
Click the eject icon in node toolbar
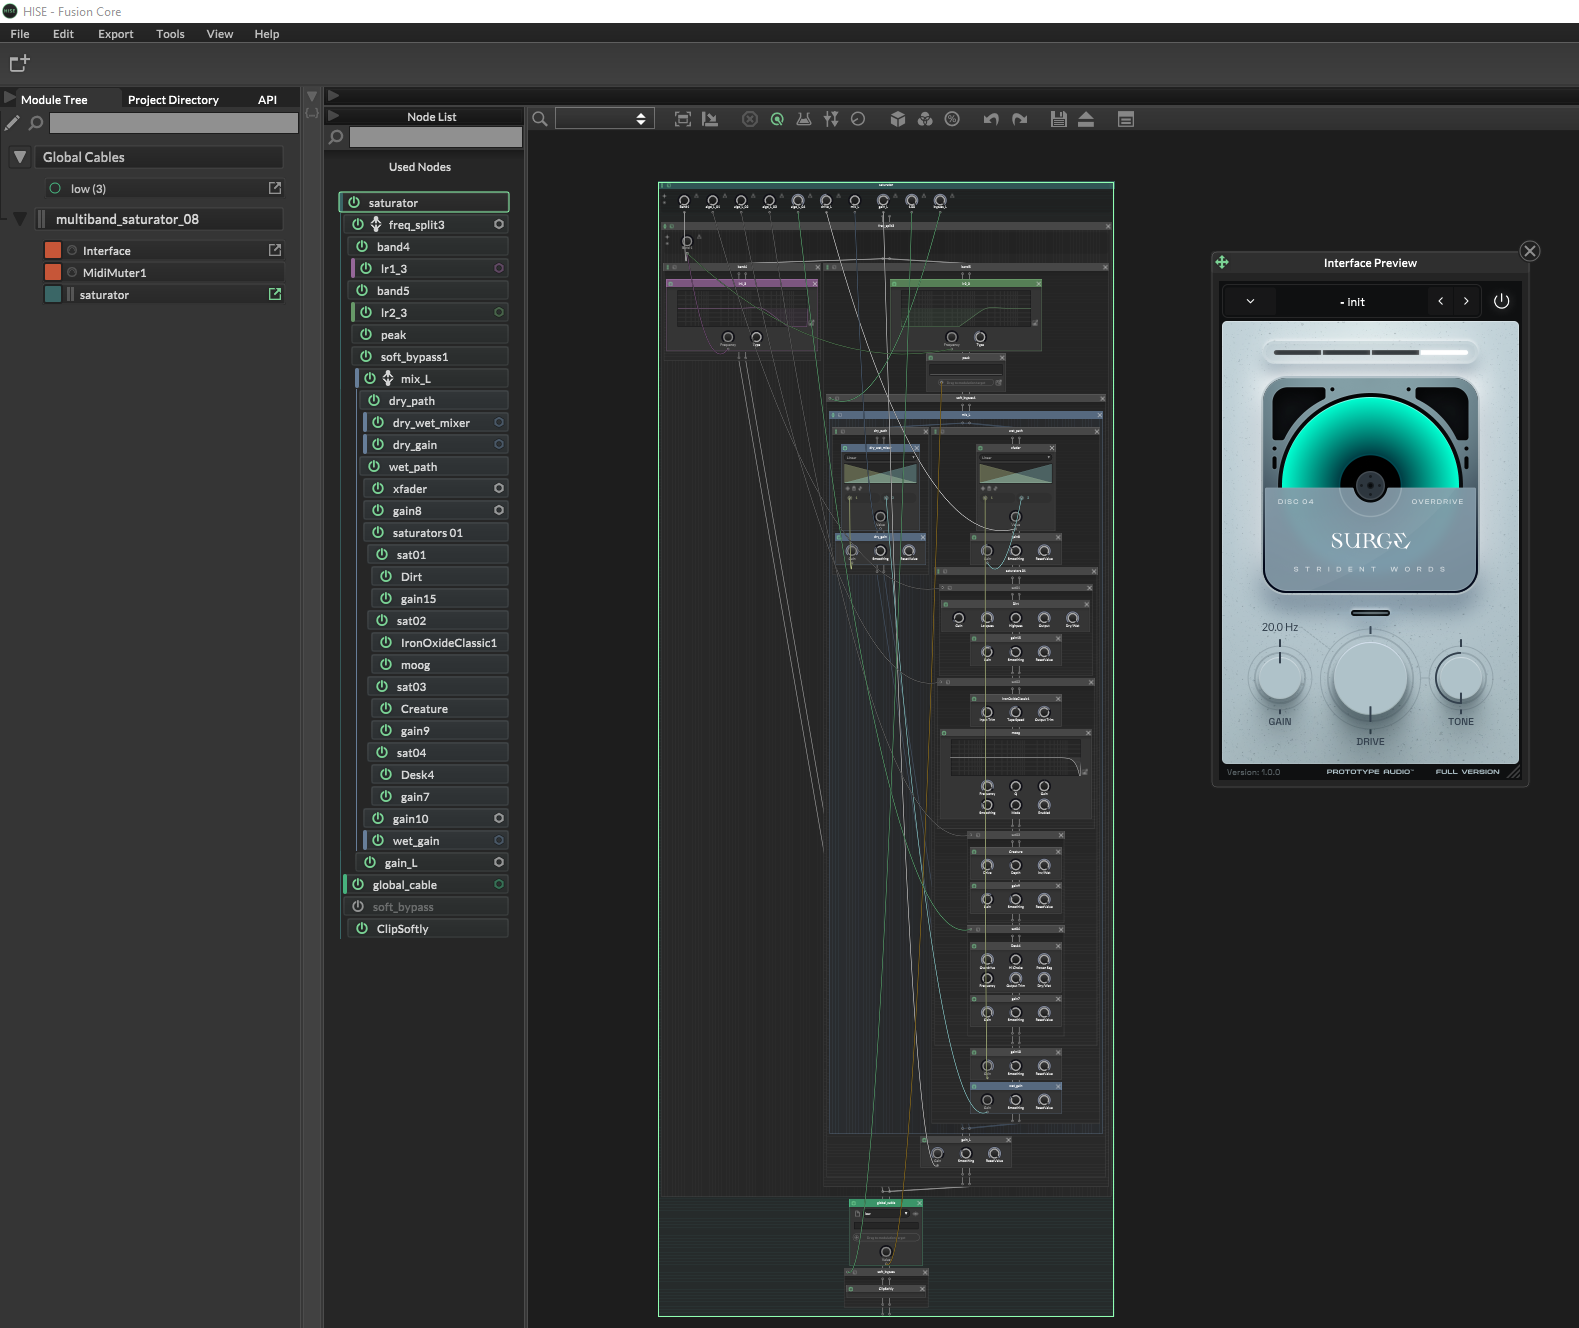(x=1086, y=119)
